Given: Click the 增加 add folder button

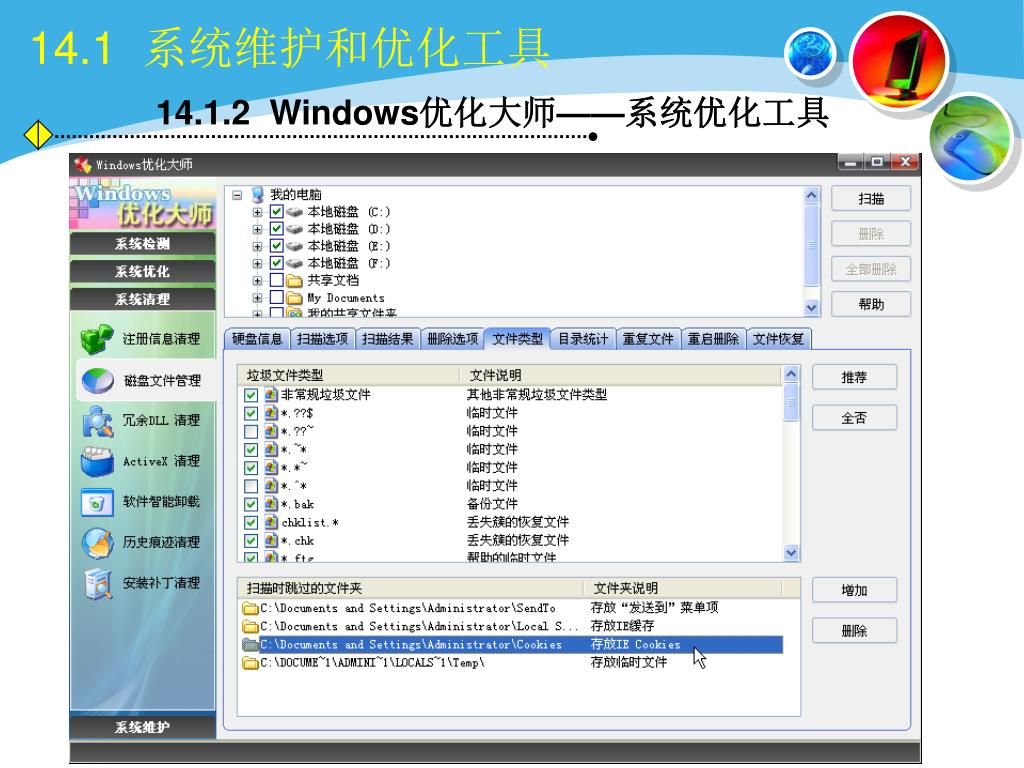Looking at the screenshot, I should pos(854,590).
